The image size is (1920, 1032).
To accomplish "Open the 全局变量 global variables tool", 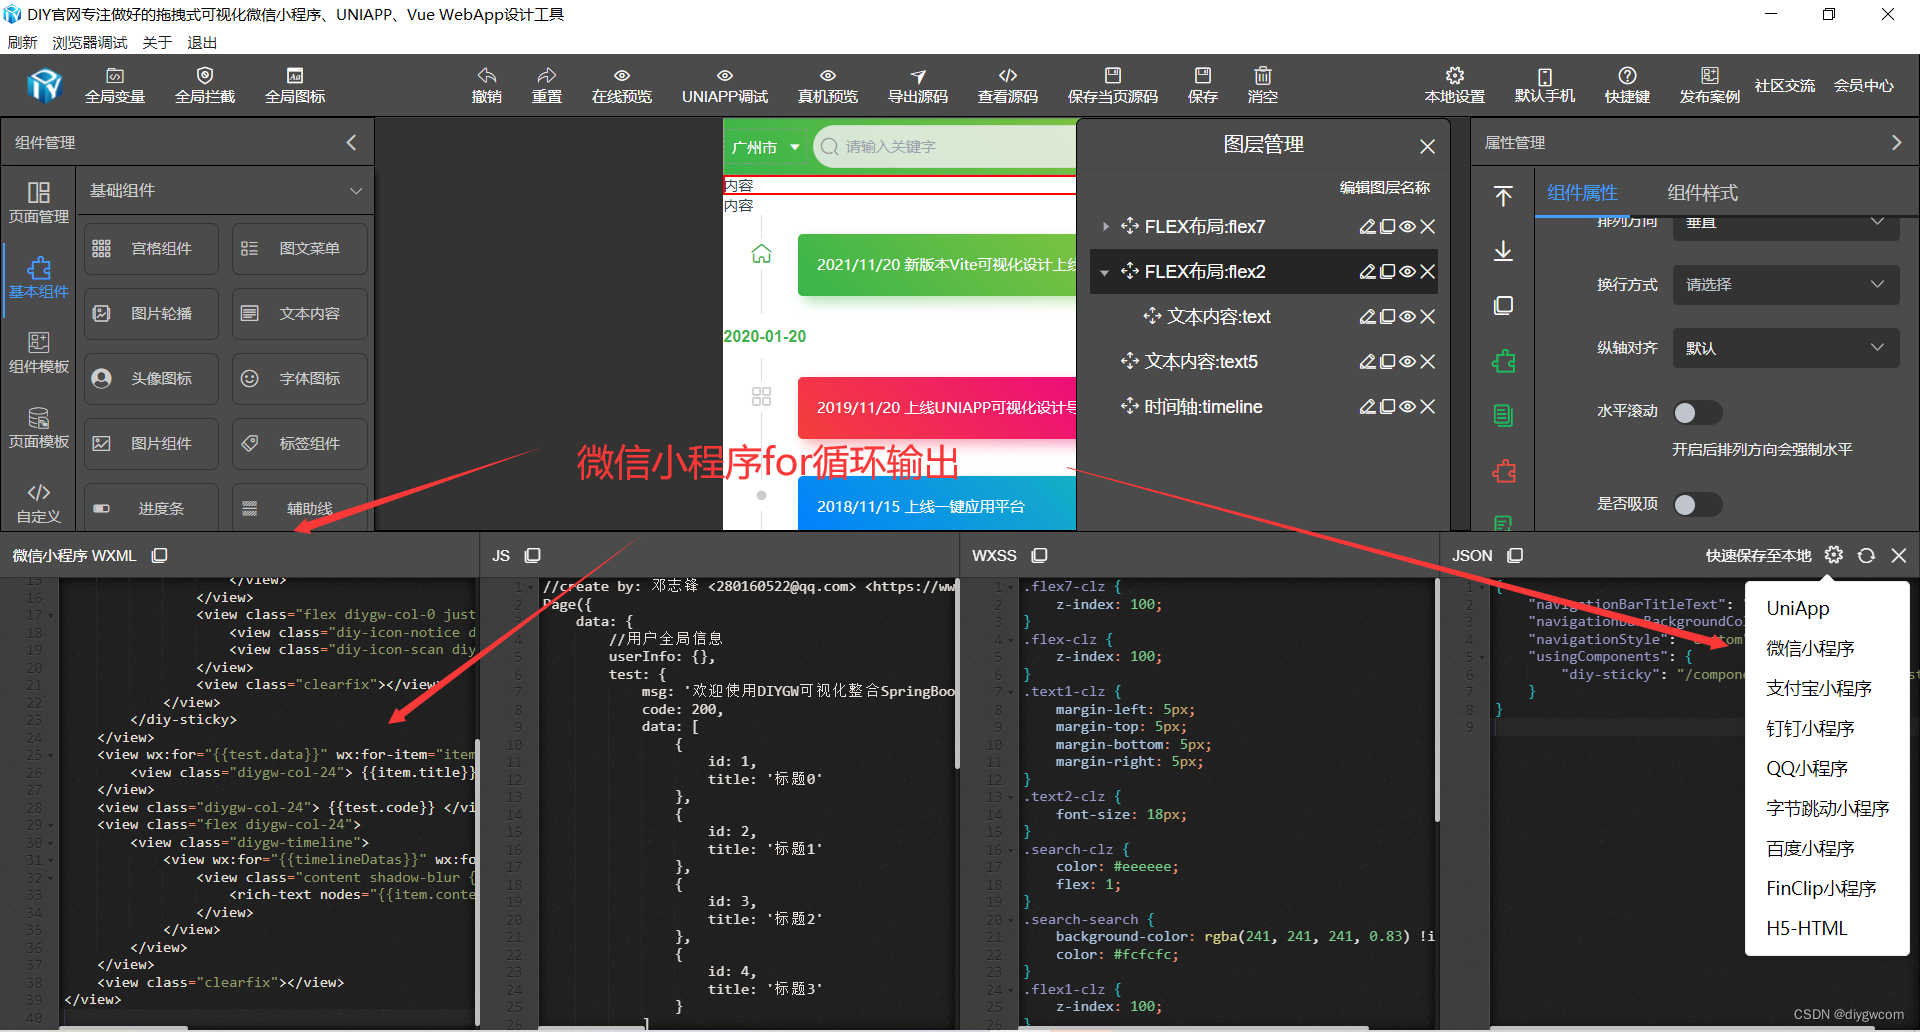I will click(x=115, y=85).
